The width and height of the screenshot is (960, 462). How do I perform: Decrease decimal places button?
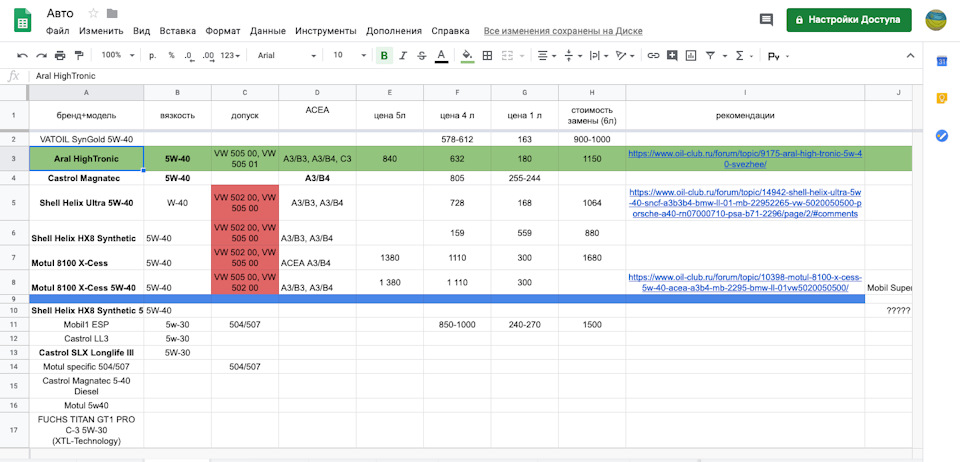(x=189, y=56)
